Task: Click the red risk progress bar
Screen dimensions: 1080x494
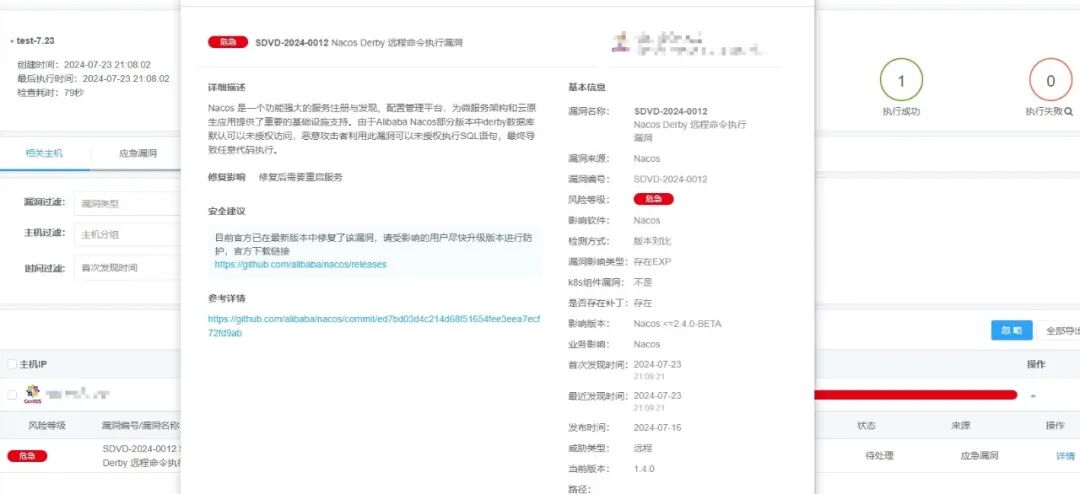Action: click(915, 395)
